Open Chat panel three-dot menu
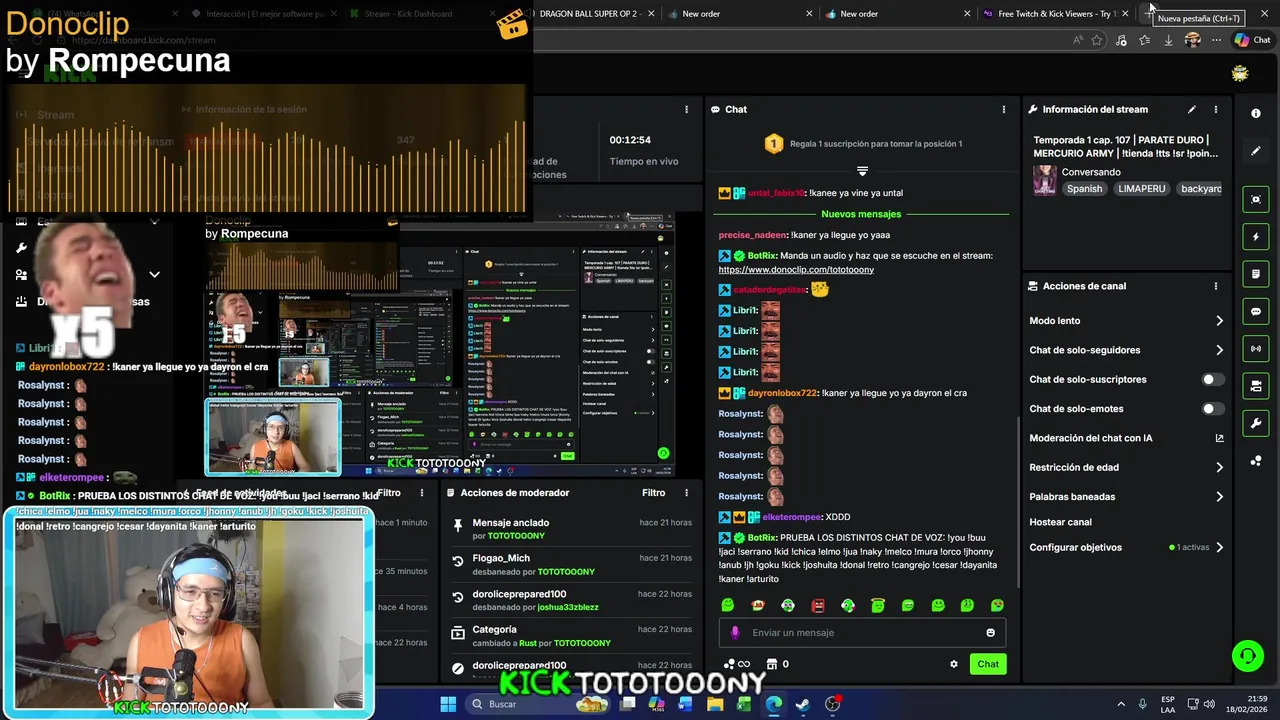Image resolution: width=1280 pixels, height=720 pixels. 1004,109
